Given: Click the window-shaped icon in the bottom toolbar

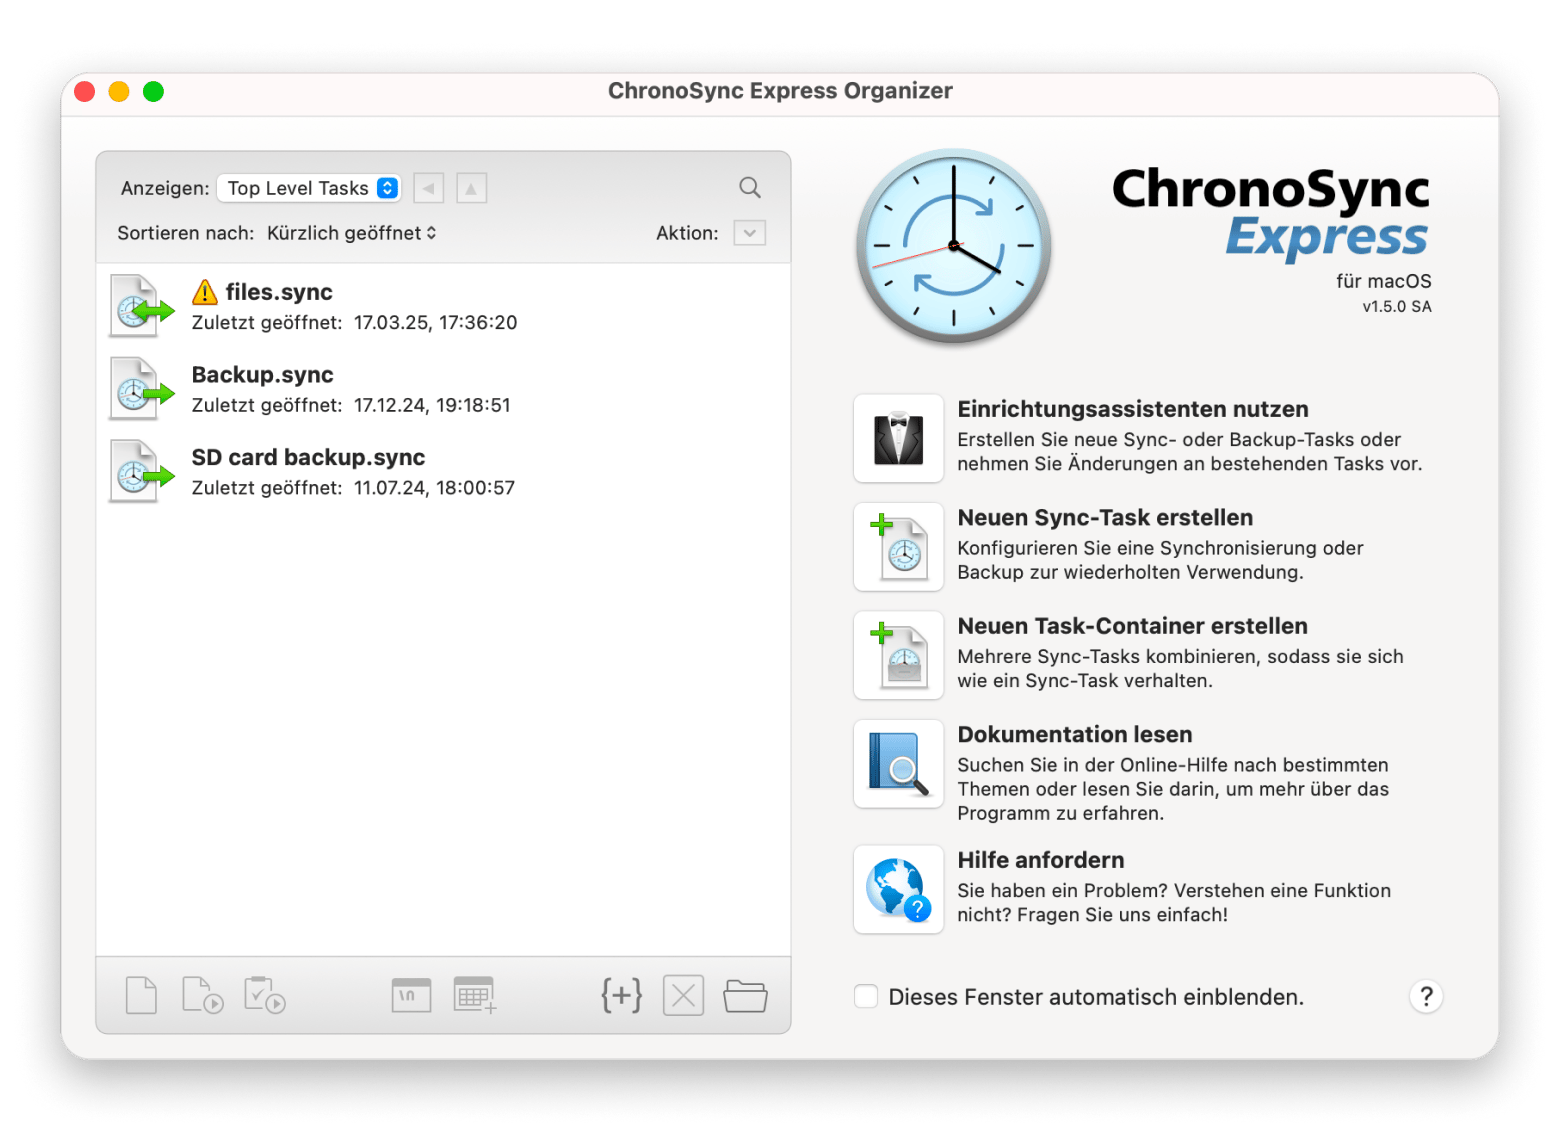Looking at the screenshot, I should click(411, 996).
